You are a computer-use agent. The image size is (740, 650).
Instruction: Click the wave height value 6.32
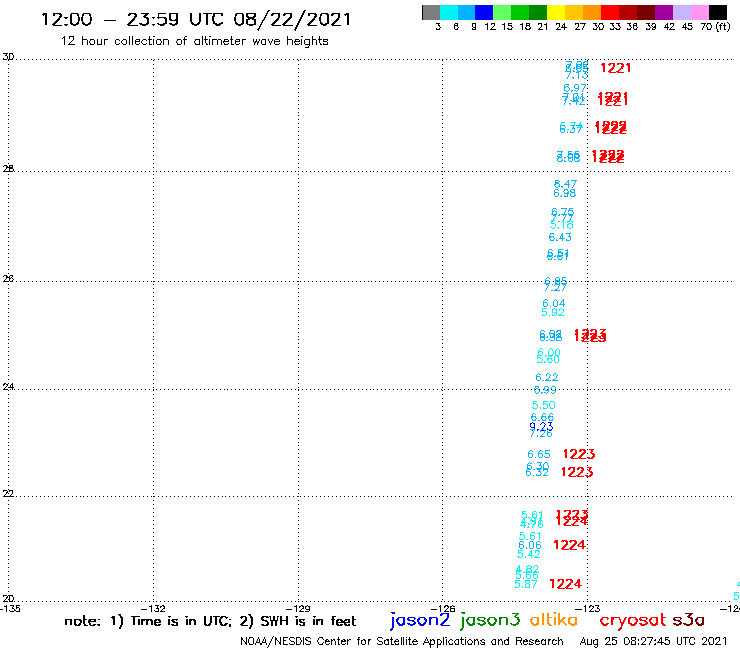[x=537, y=472]
